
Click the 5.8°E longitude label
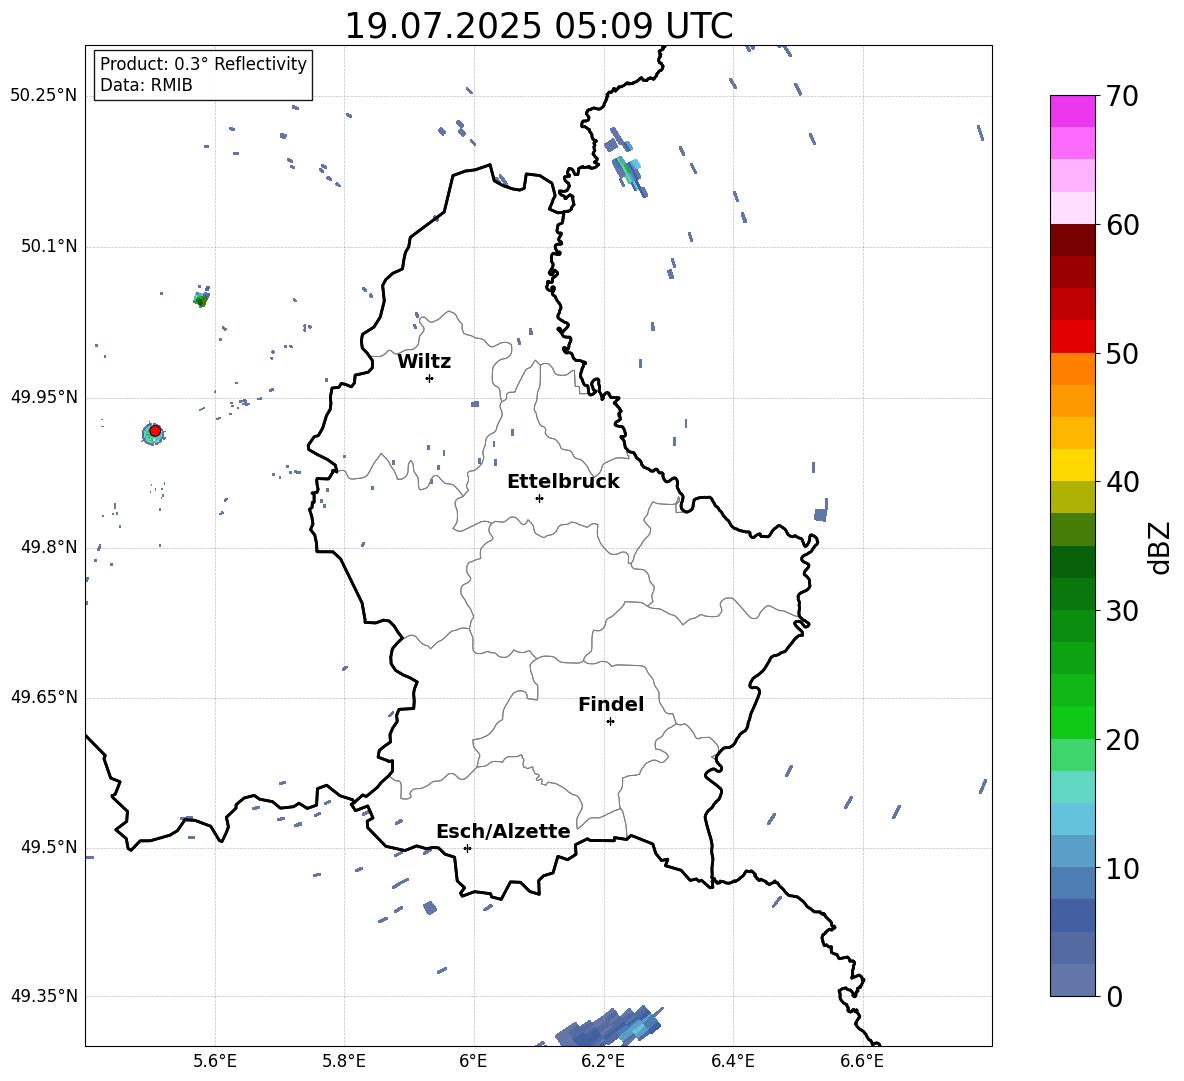pos(344,1061)
